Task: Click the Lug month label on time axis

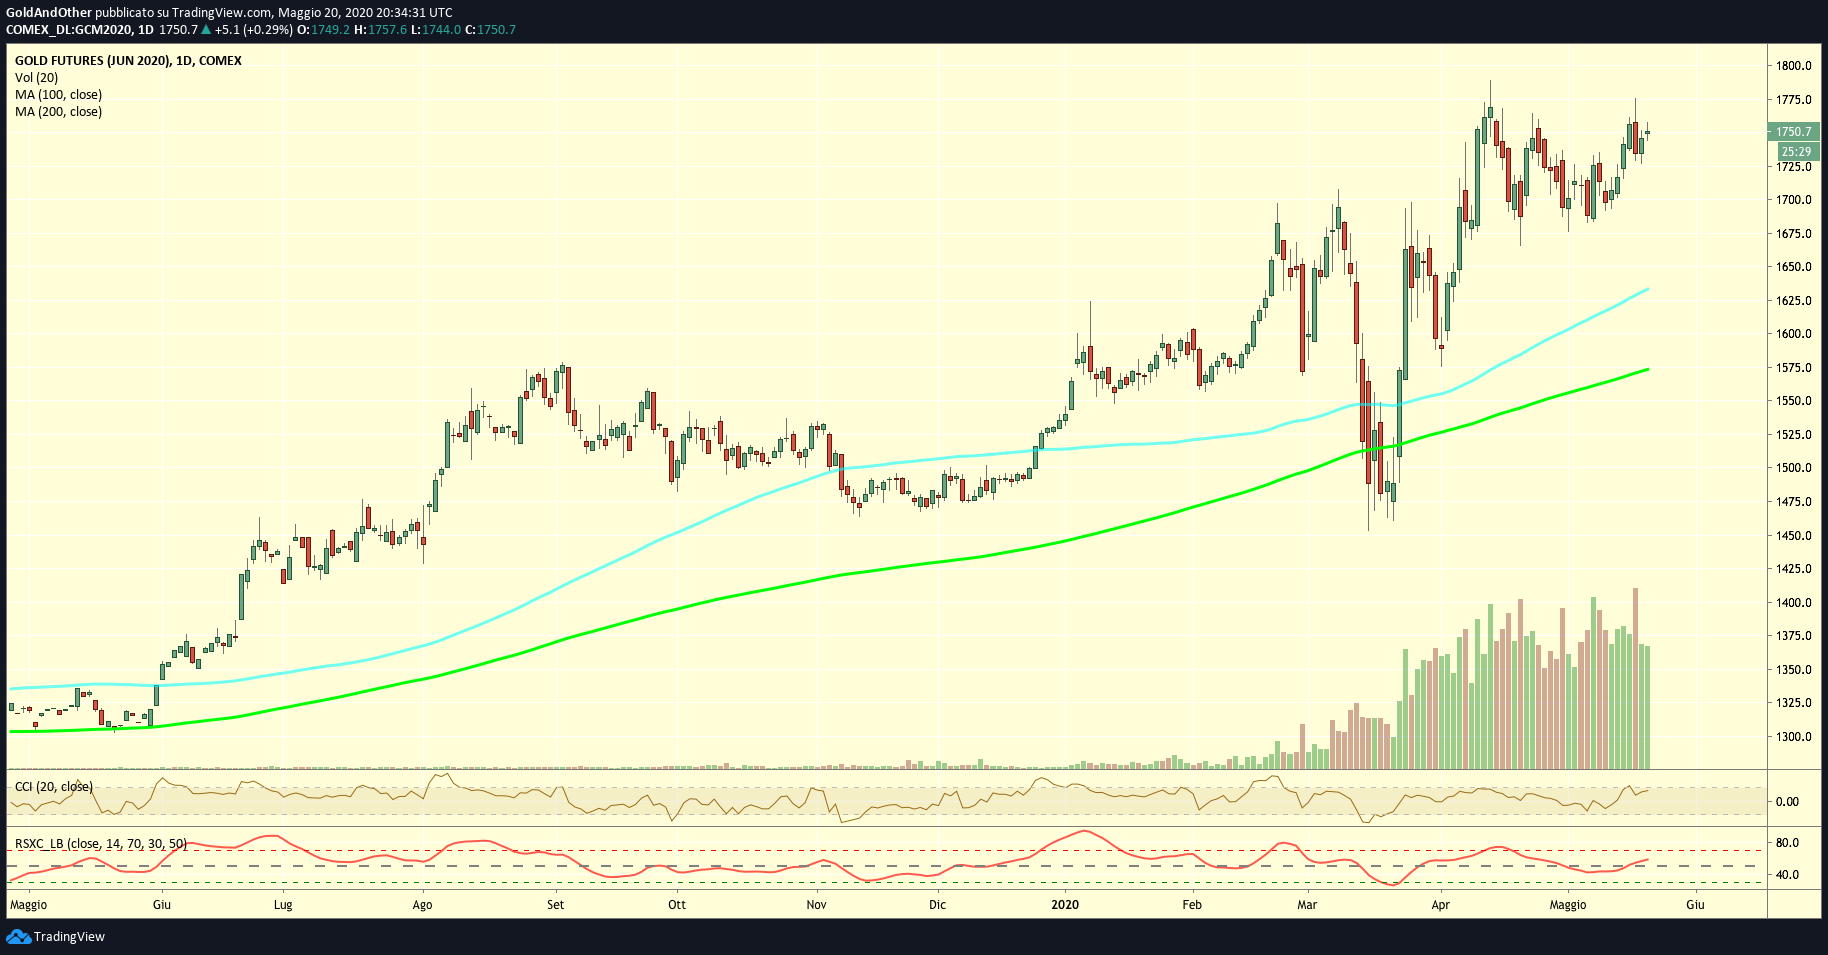Action: (x=283, y=905)
